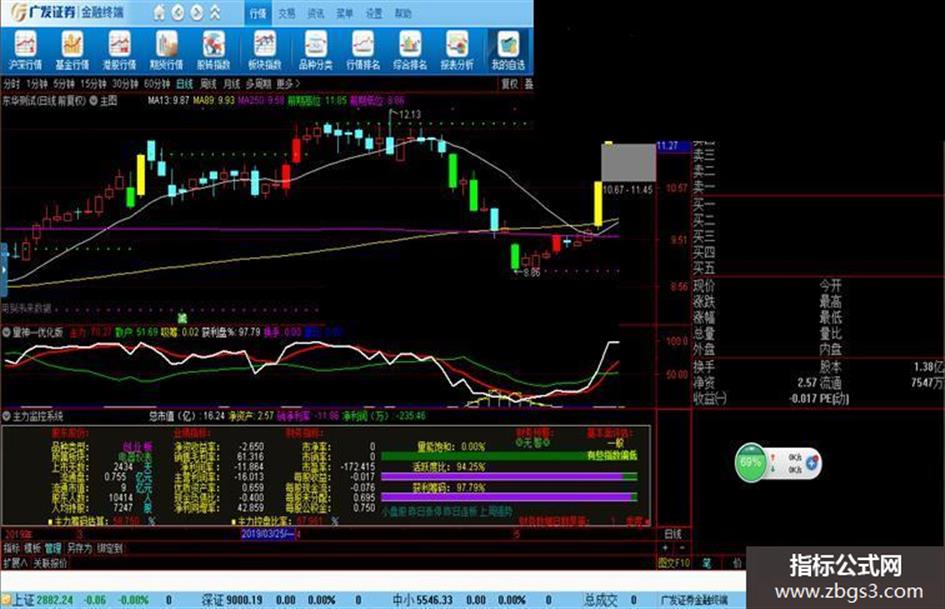Open 图文F10 tab
The width and height of the screenshot is (945, 609).
coord(674,563)
